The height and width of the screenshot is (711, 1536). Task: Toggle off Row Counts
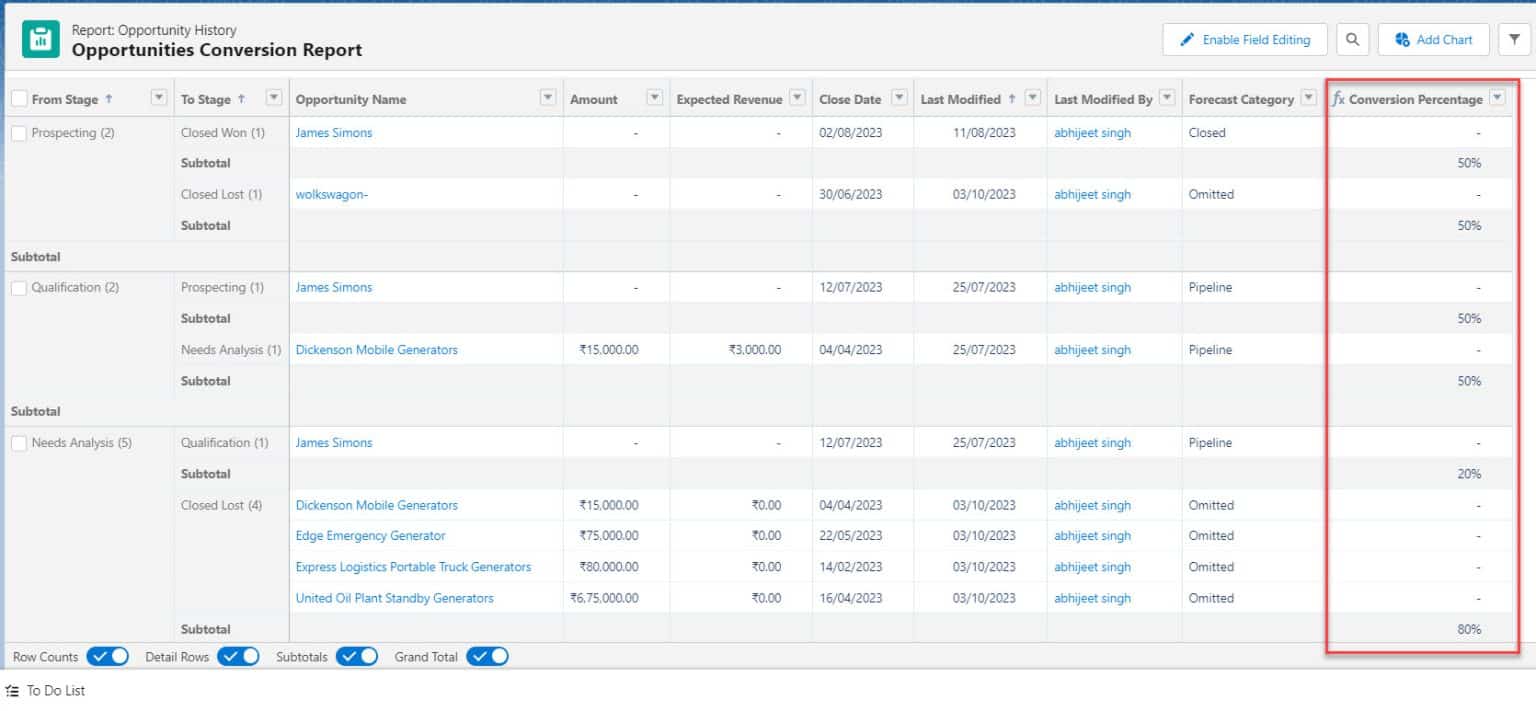[x=107, y=657]
